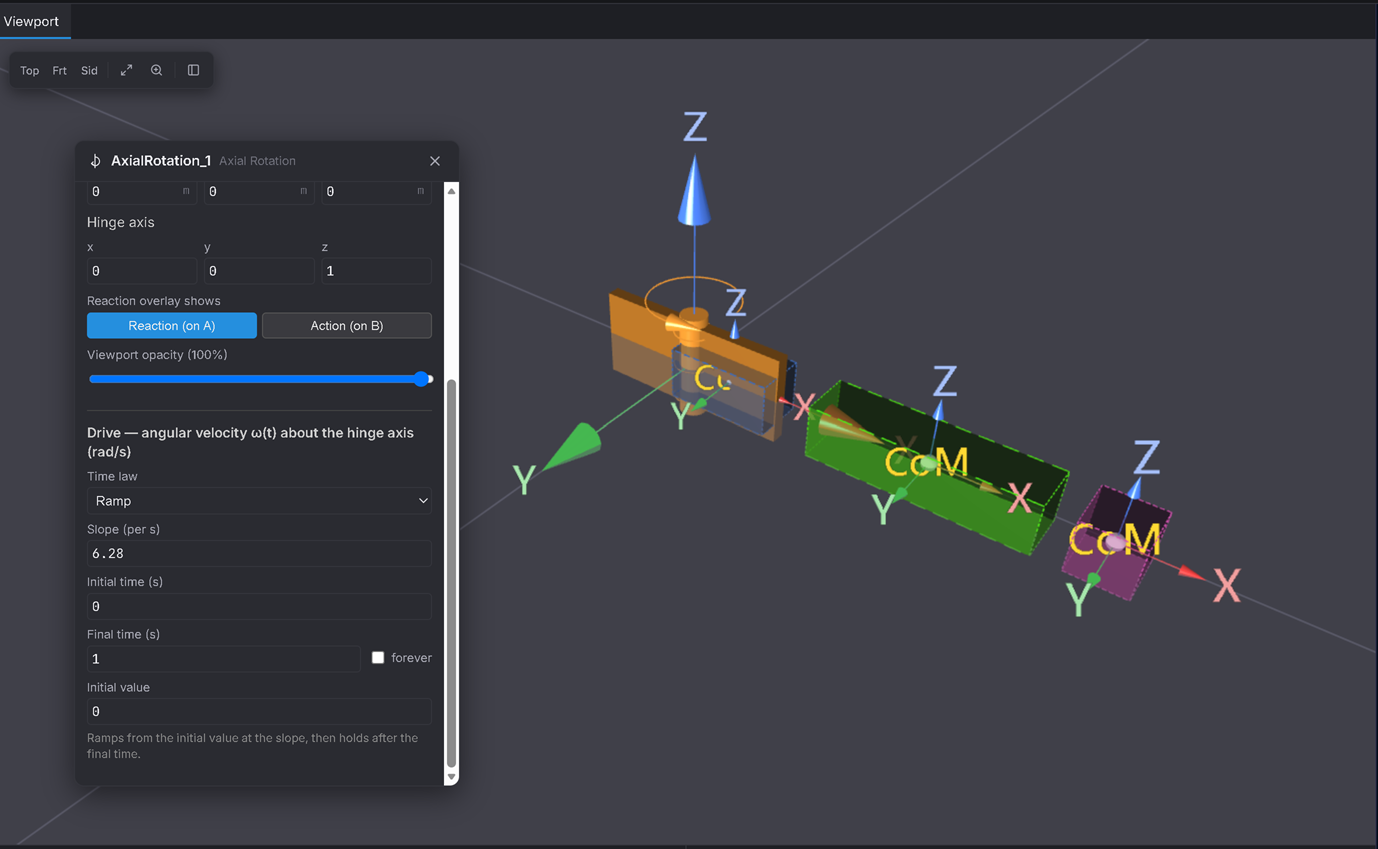This screenshot has height=849, width=1378.
Task: Toggle the side panel layout icon
Action: 194,70
